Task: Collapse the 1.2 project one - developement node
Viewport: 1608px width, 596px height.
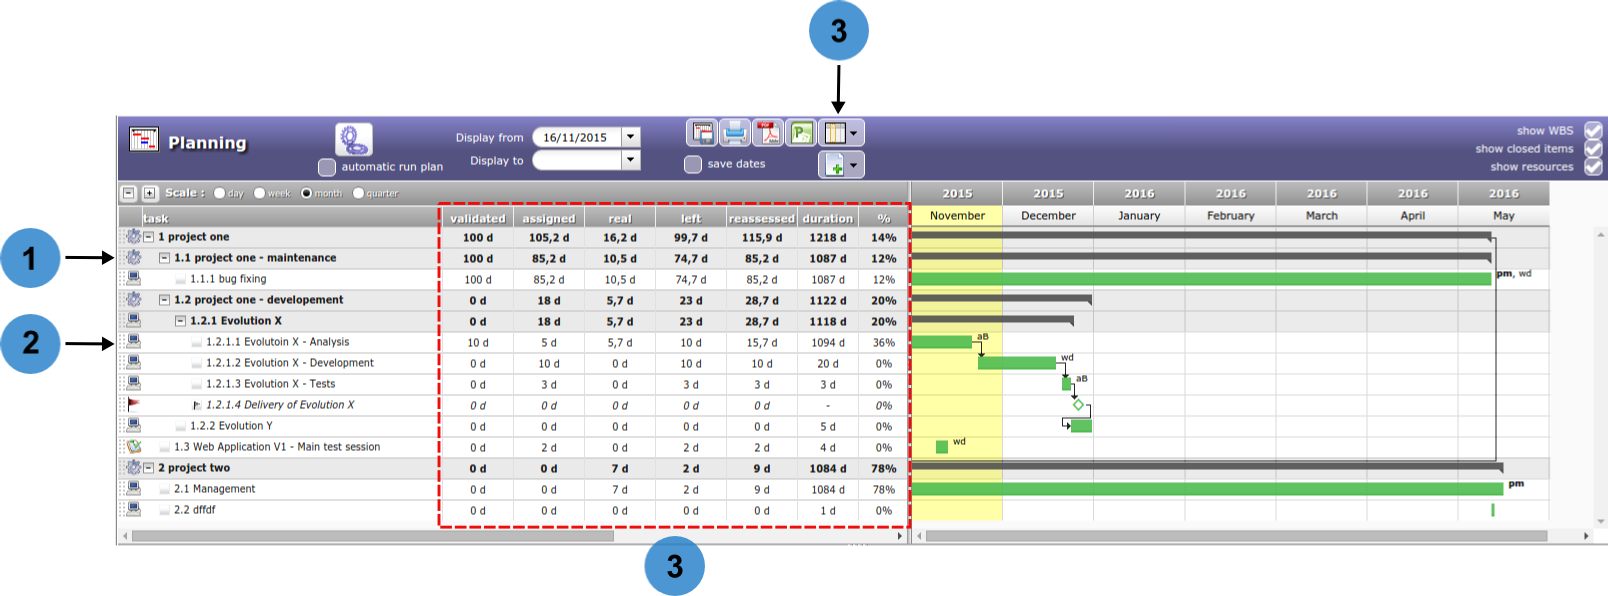Action: point(164,300)
